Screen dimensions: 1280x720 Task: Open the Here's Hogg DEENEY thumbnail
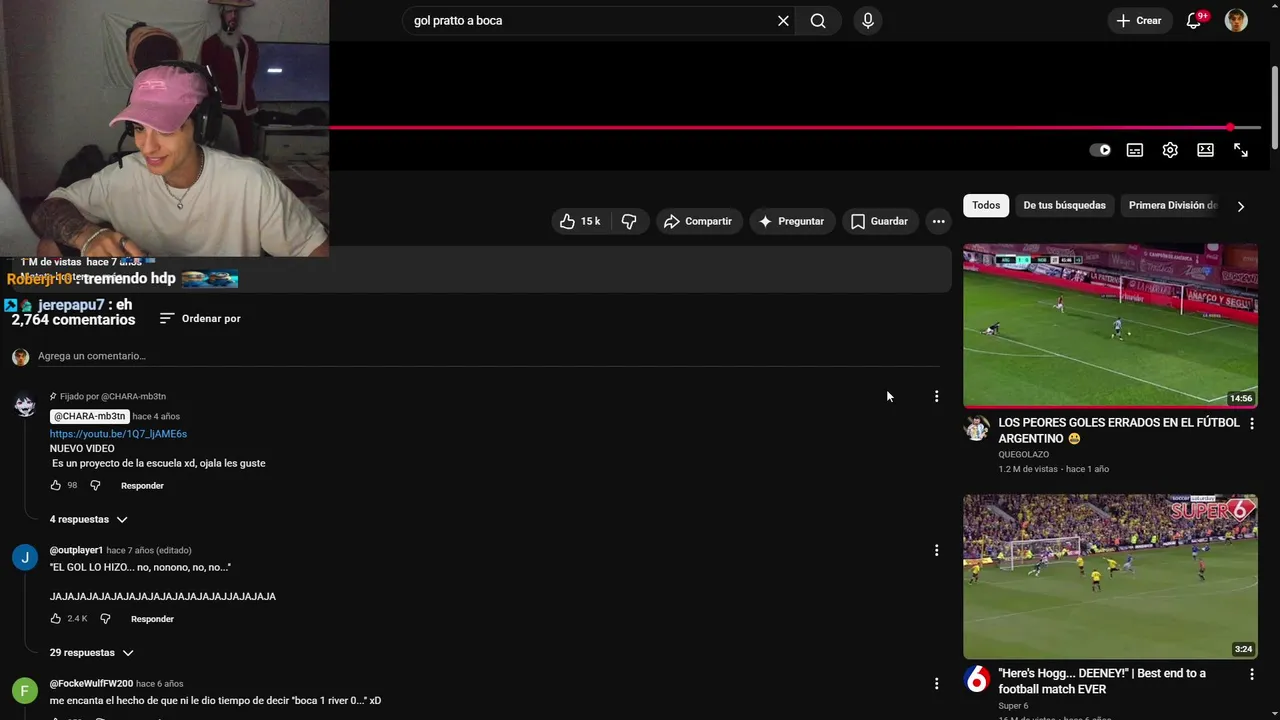[1110, 576]
